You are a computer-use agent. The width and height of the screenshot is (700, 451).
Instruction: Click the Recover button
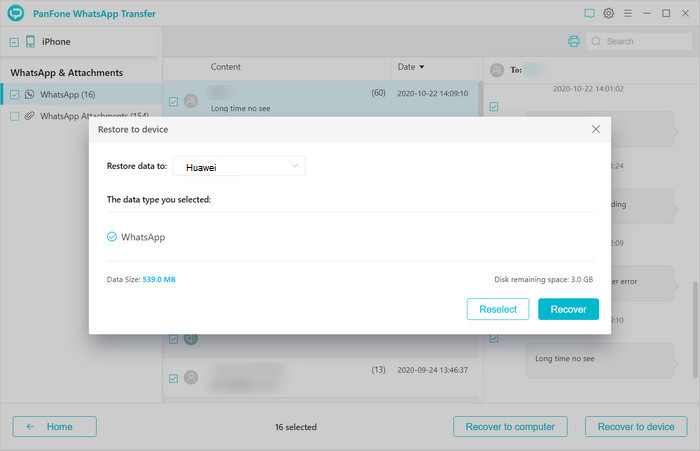pos(568,309)
